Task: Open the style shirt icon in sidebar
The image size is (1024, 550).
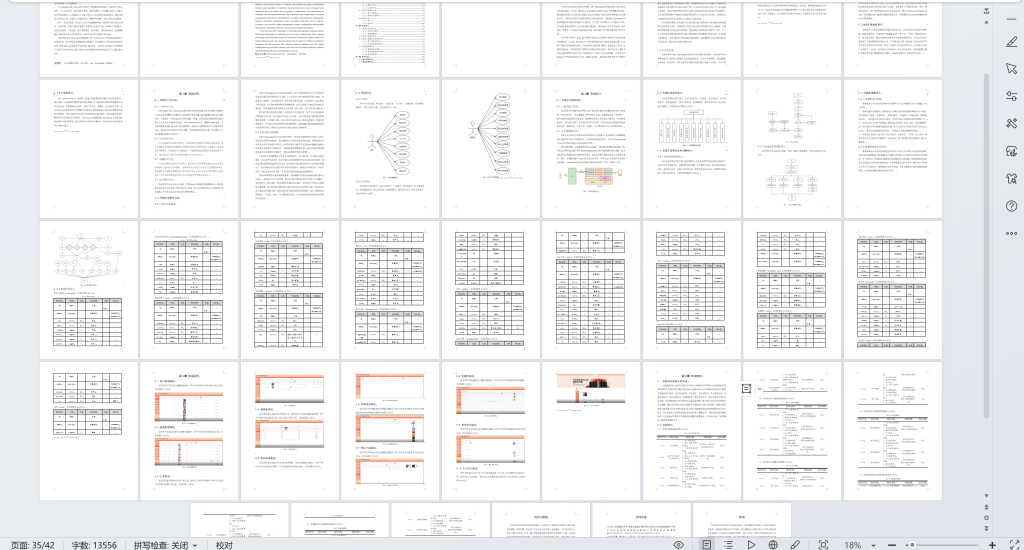Action: (1012, 178)
